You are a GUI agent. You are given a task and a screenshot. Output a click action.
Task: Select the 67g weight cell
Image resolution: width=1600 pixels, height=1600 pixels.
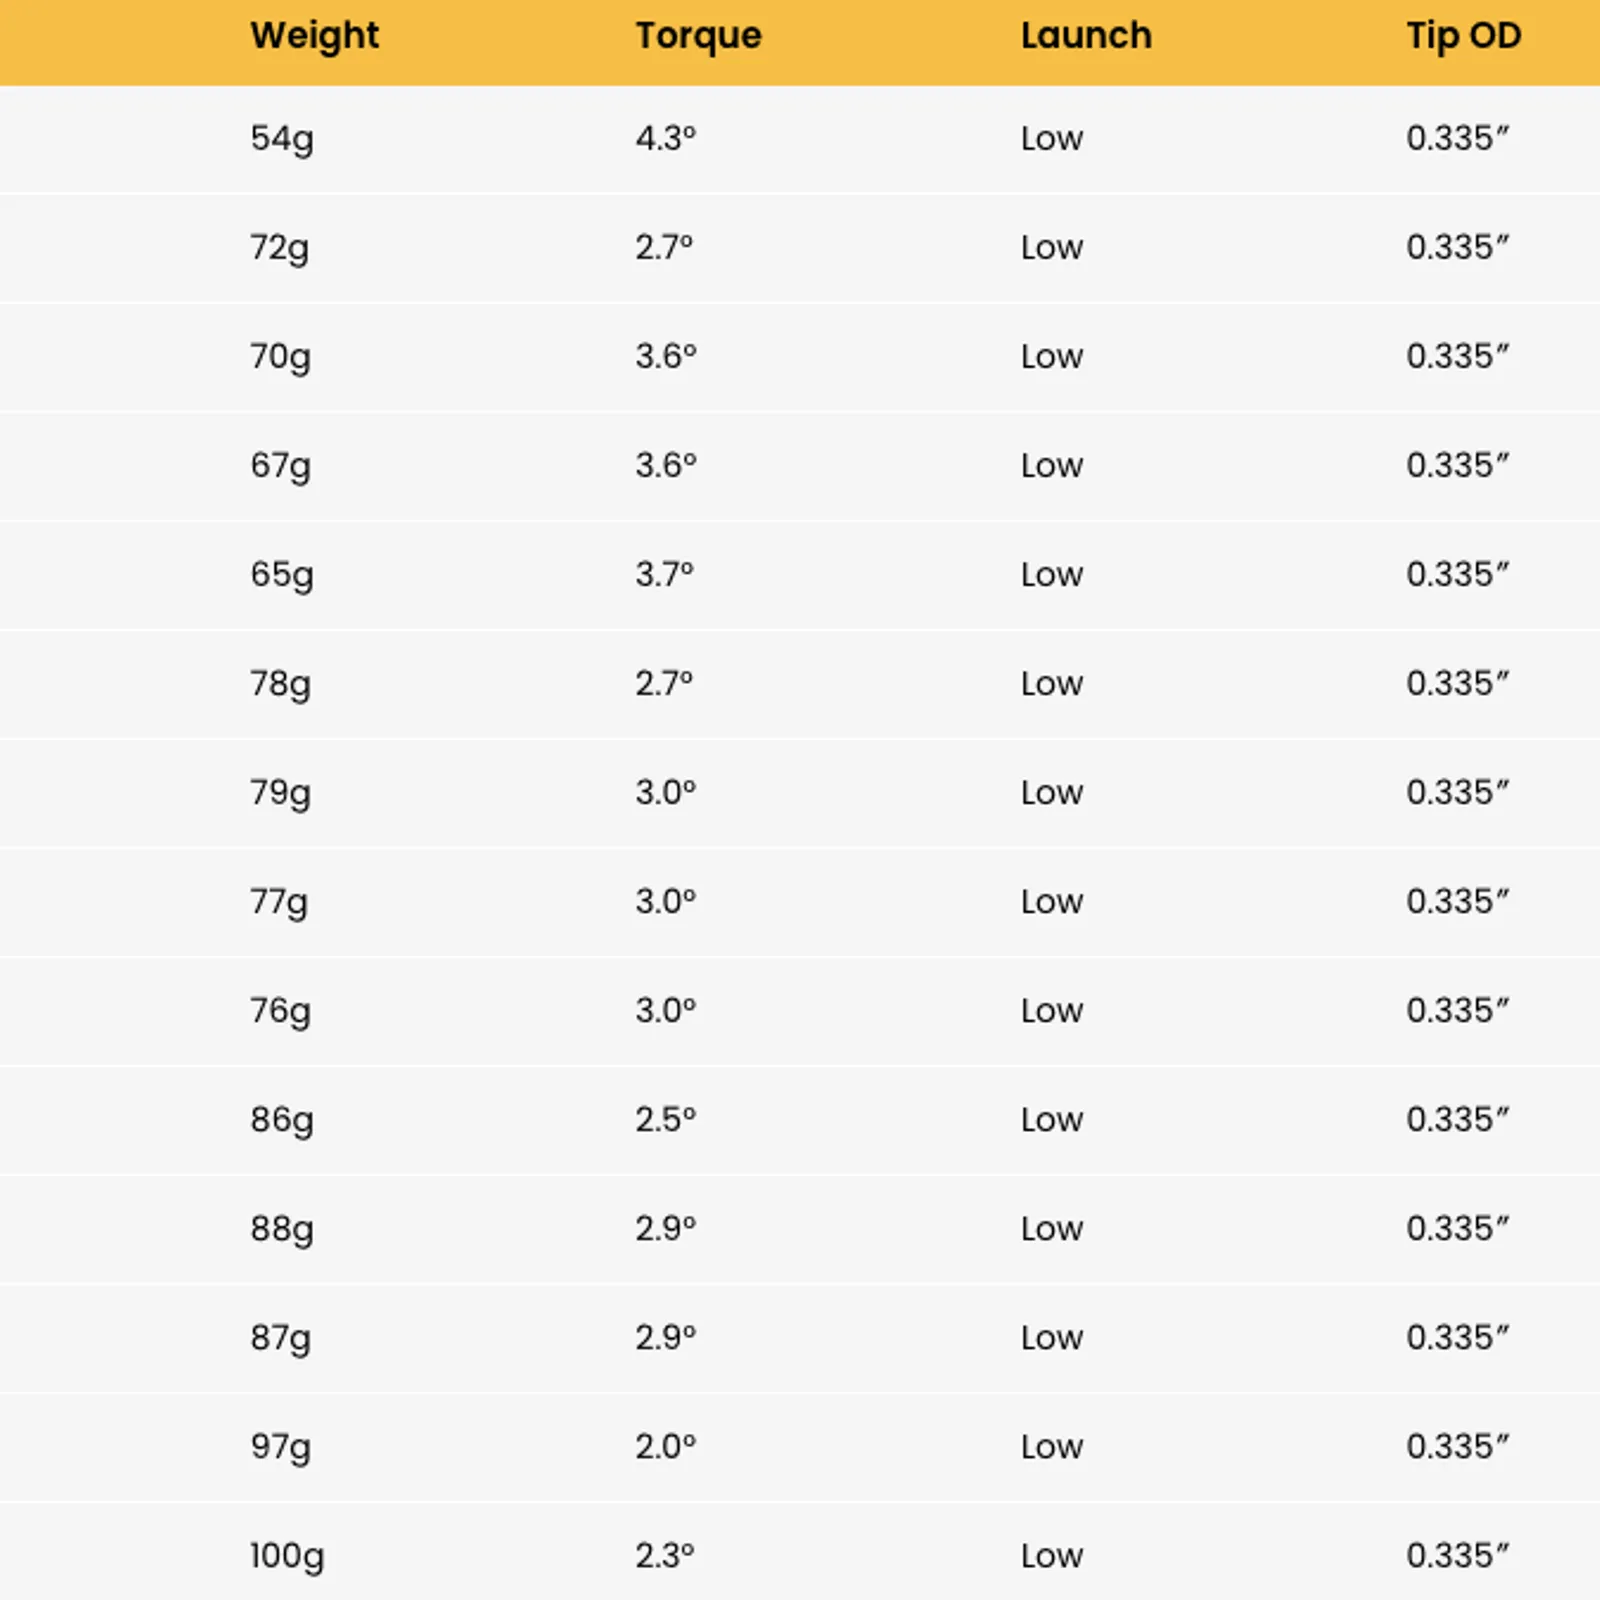[x=280, y=466]
